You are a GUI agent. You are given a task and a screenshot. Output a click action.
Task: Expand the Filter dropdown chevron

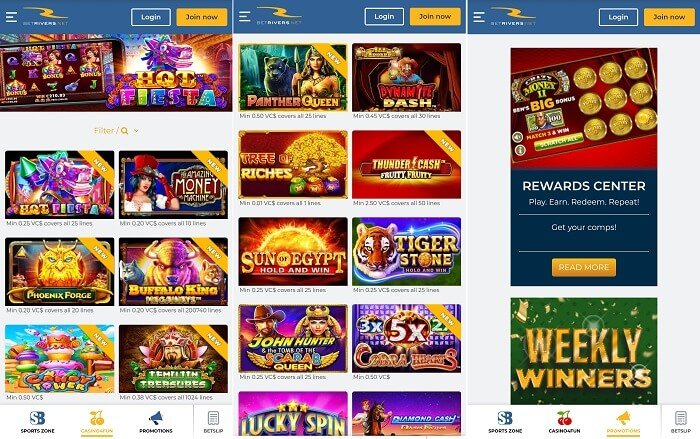(x=136, y=131)
